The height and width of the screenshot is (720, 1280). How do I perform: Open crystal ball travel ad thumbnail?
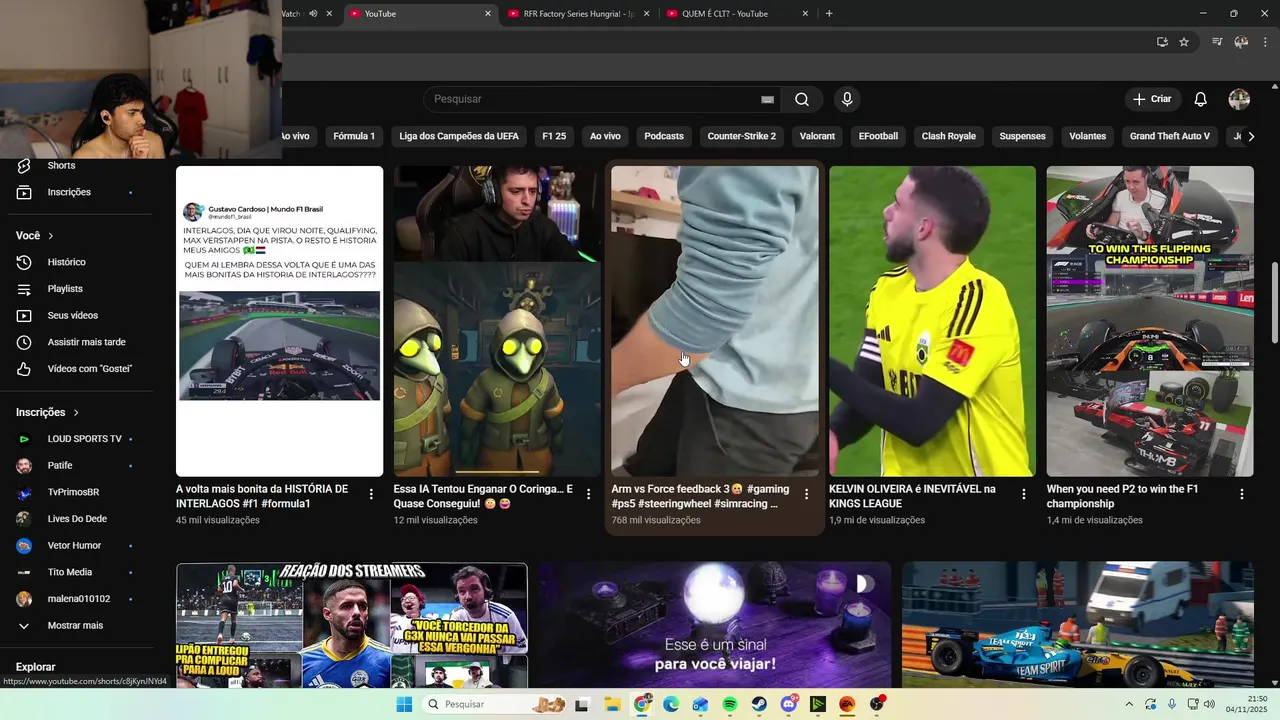point(715,625)
